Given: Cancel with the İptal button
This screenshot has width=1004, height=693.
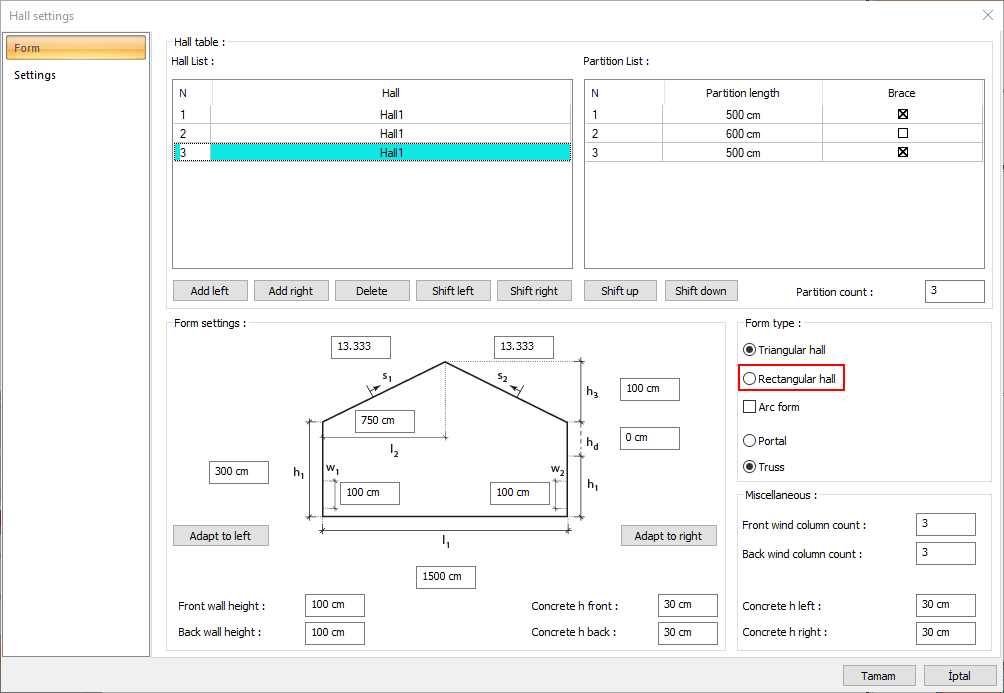Looking at the screenshot, I should (x=959, y=676).
